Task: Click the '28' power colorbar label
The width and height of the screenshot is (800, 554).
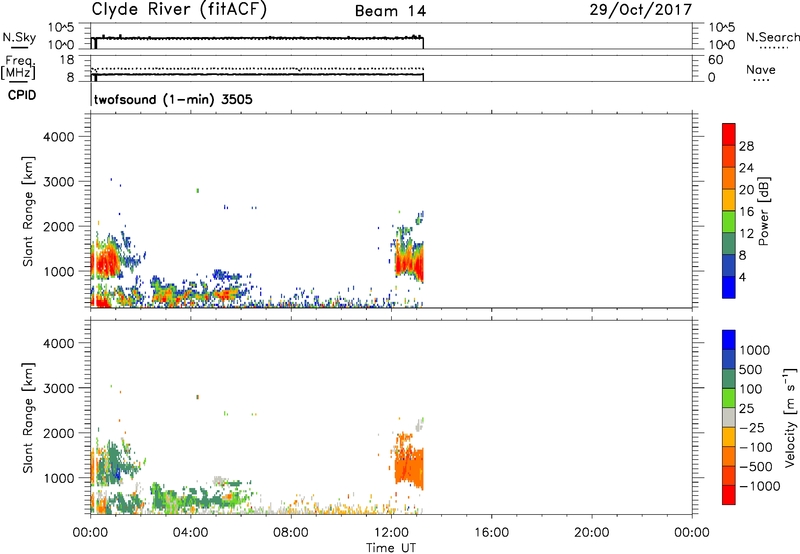Action: pos(746,146)
